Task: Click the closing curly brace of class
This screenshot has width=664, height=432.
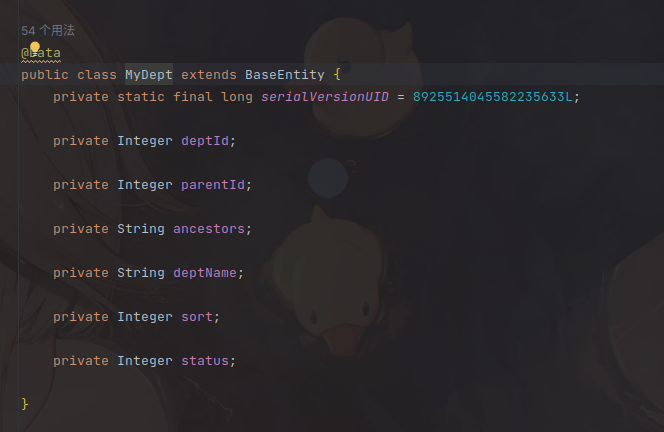Action: click(x=25, y=404)
